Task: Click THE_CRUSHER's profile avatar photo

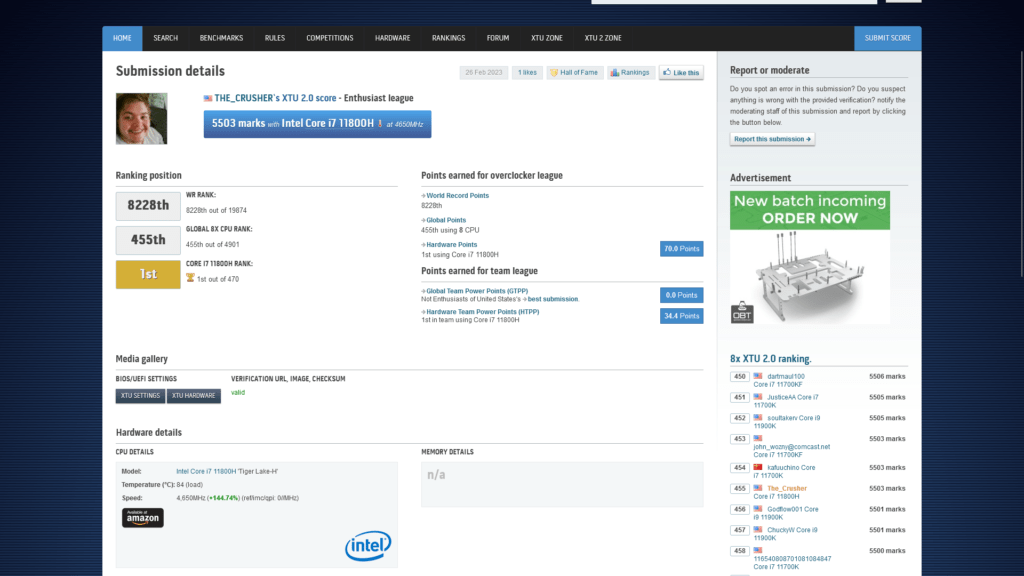Action: point(142,118)
